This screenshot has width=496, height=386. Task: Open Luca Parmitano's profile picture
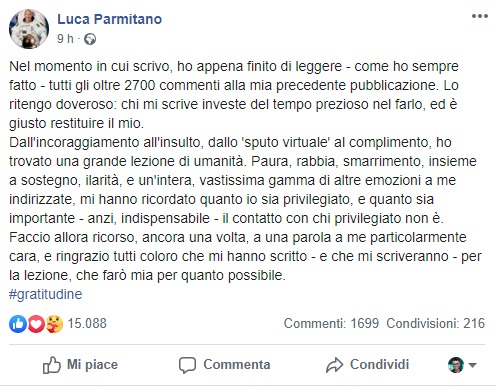(x=29, y=29)
